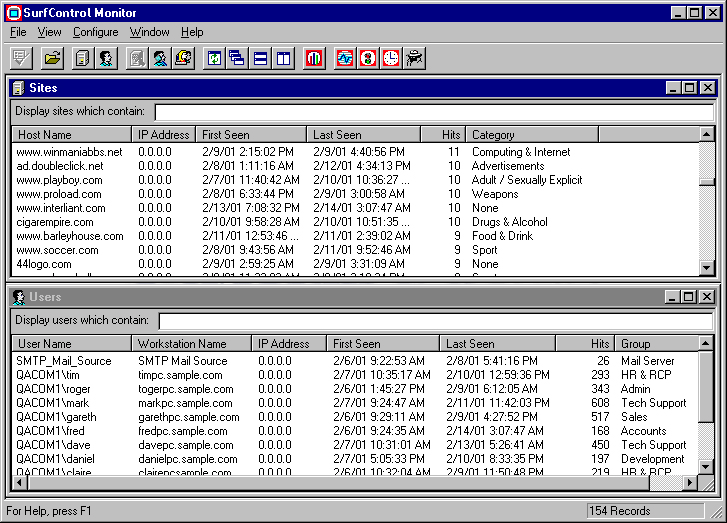
Task: Click the user at workstation icon
Action: click(x=184, y=58)
